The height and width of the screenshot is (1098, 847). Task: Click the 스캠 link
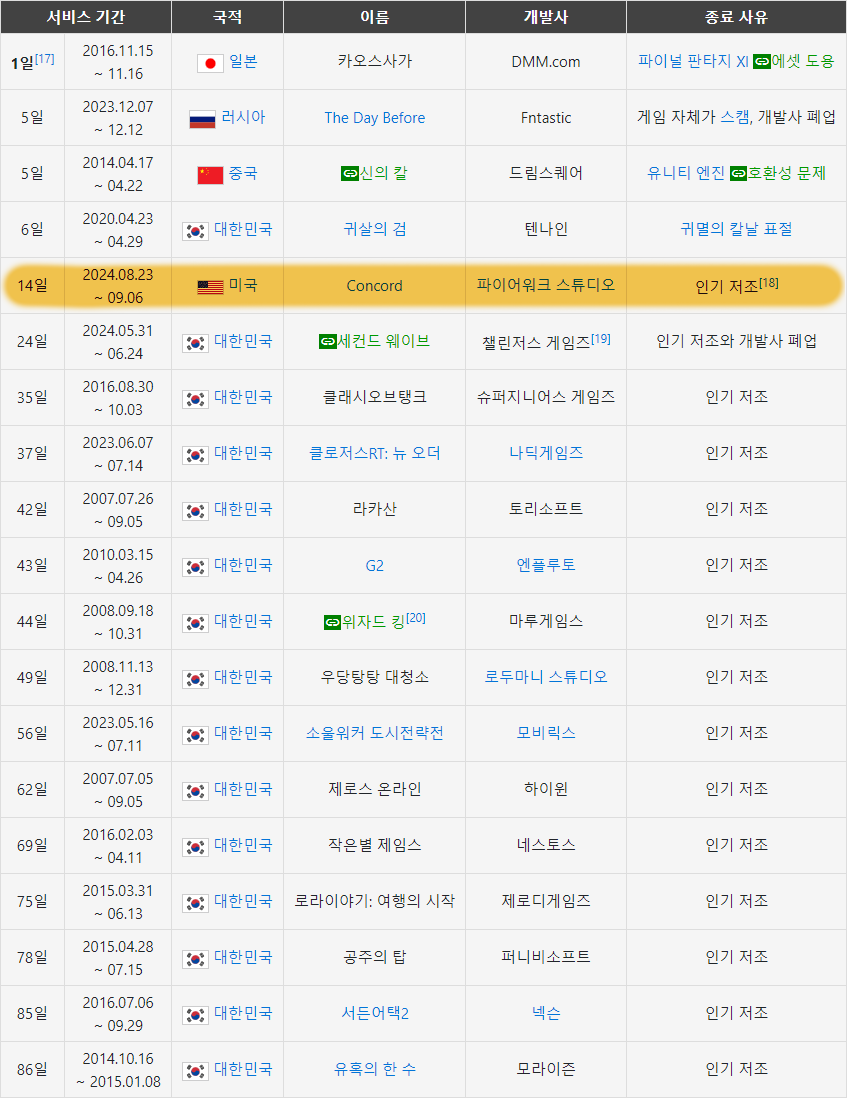734,117
